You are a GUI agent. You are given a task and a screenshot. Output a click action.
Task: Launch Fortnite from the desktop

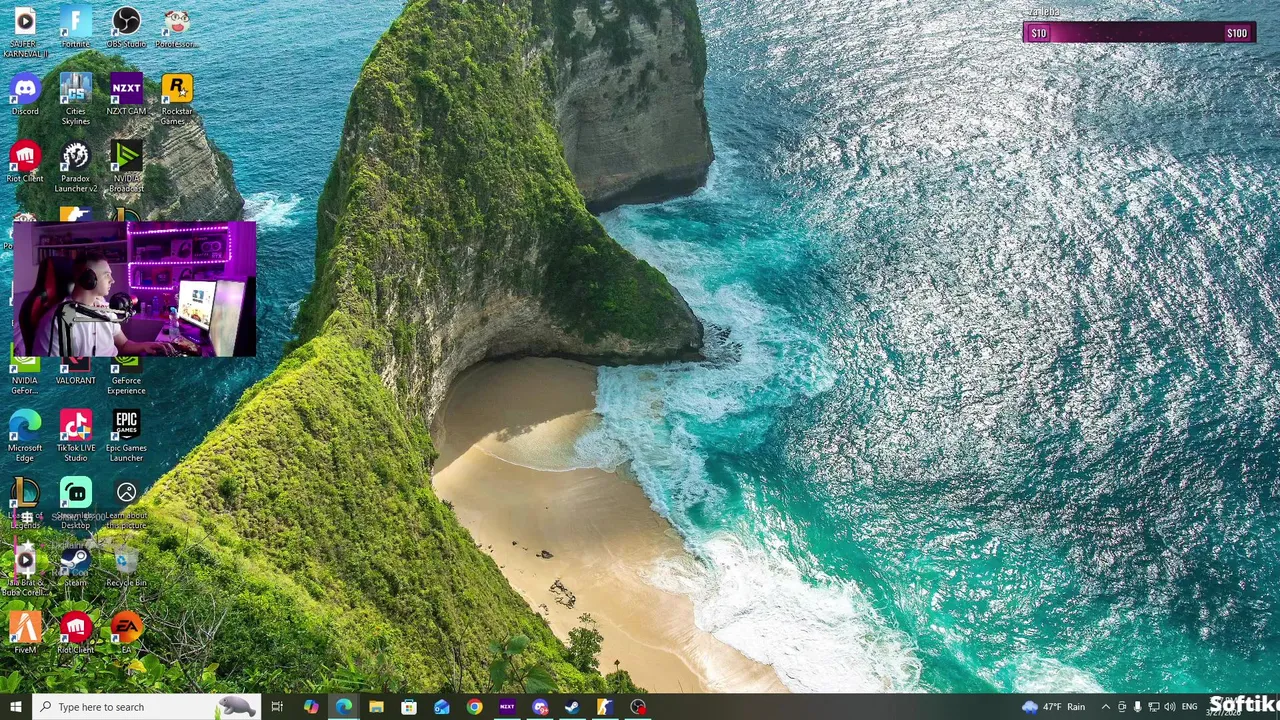tap(75, 27)
